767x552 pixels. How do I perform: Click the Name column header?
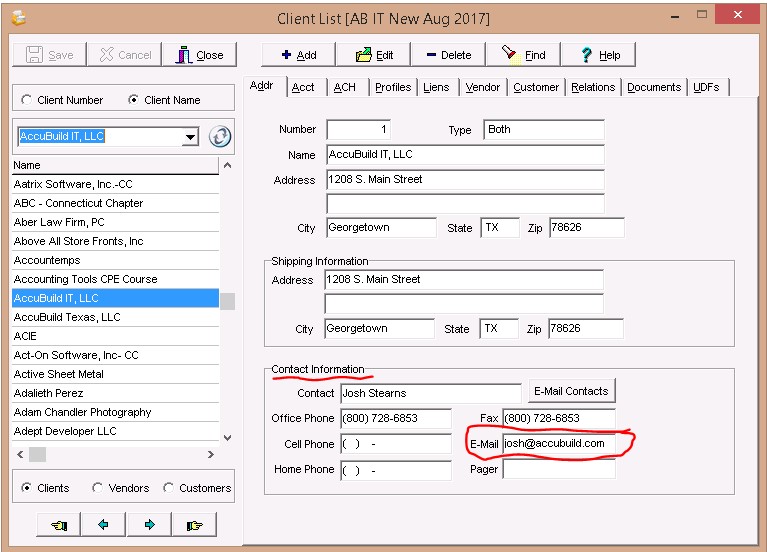pos(115,165)
